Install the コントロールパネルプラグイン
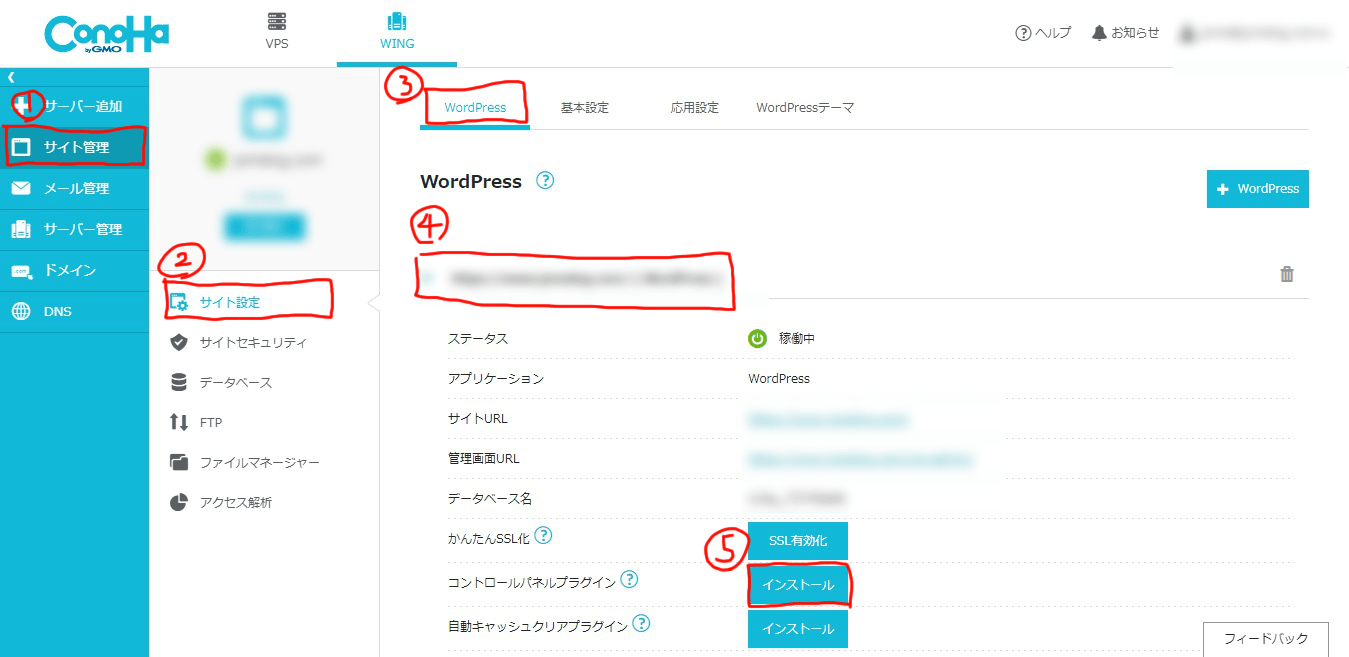This screenshot has height=657, width=1349. pos(797,585)
